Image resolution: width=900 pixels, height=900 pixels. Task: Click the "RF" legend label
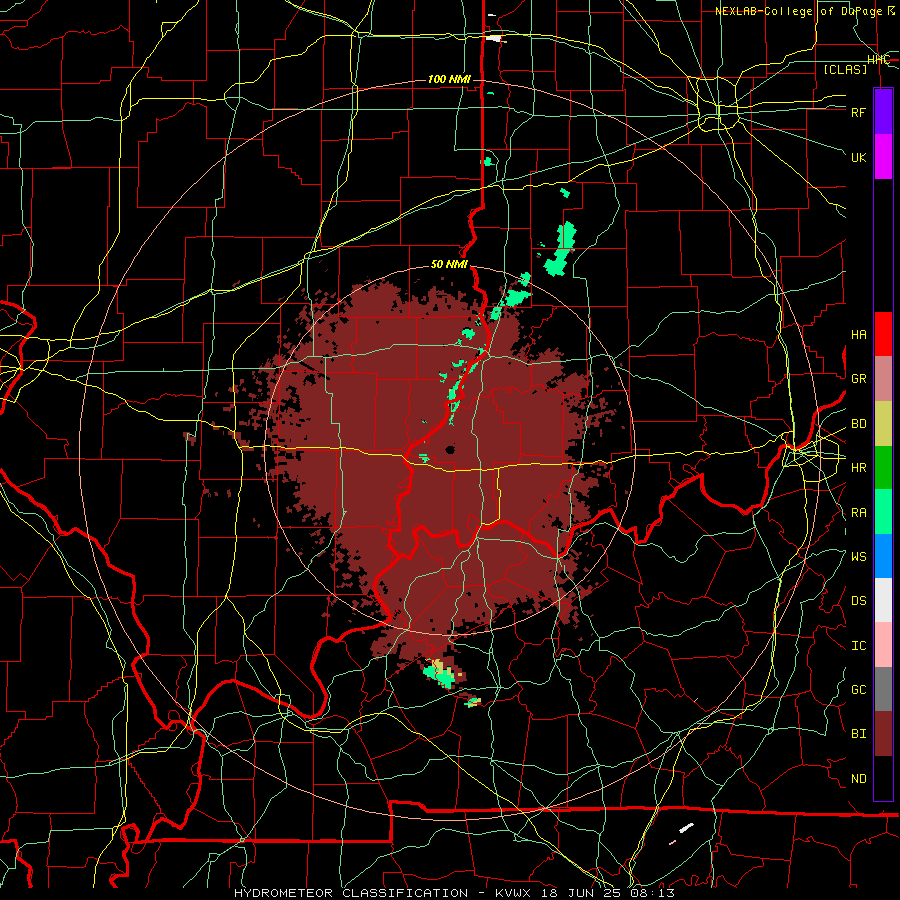coord(858,112)
